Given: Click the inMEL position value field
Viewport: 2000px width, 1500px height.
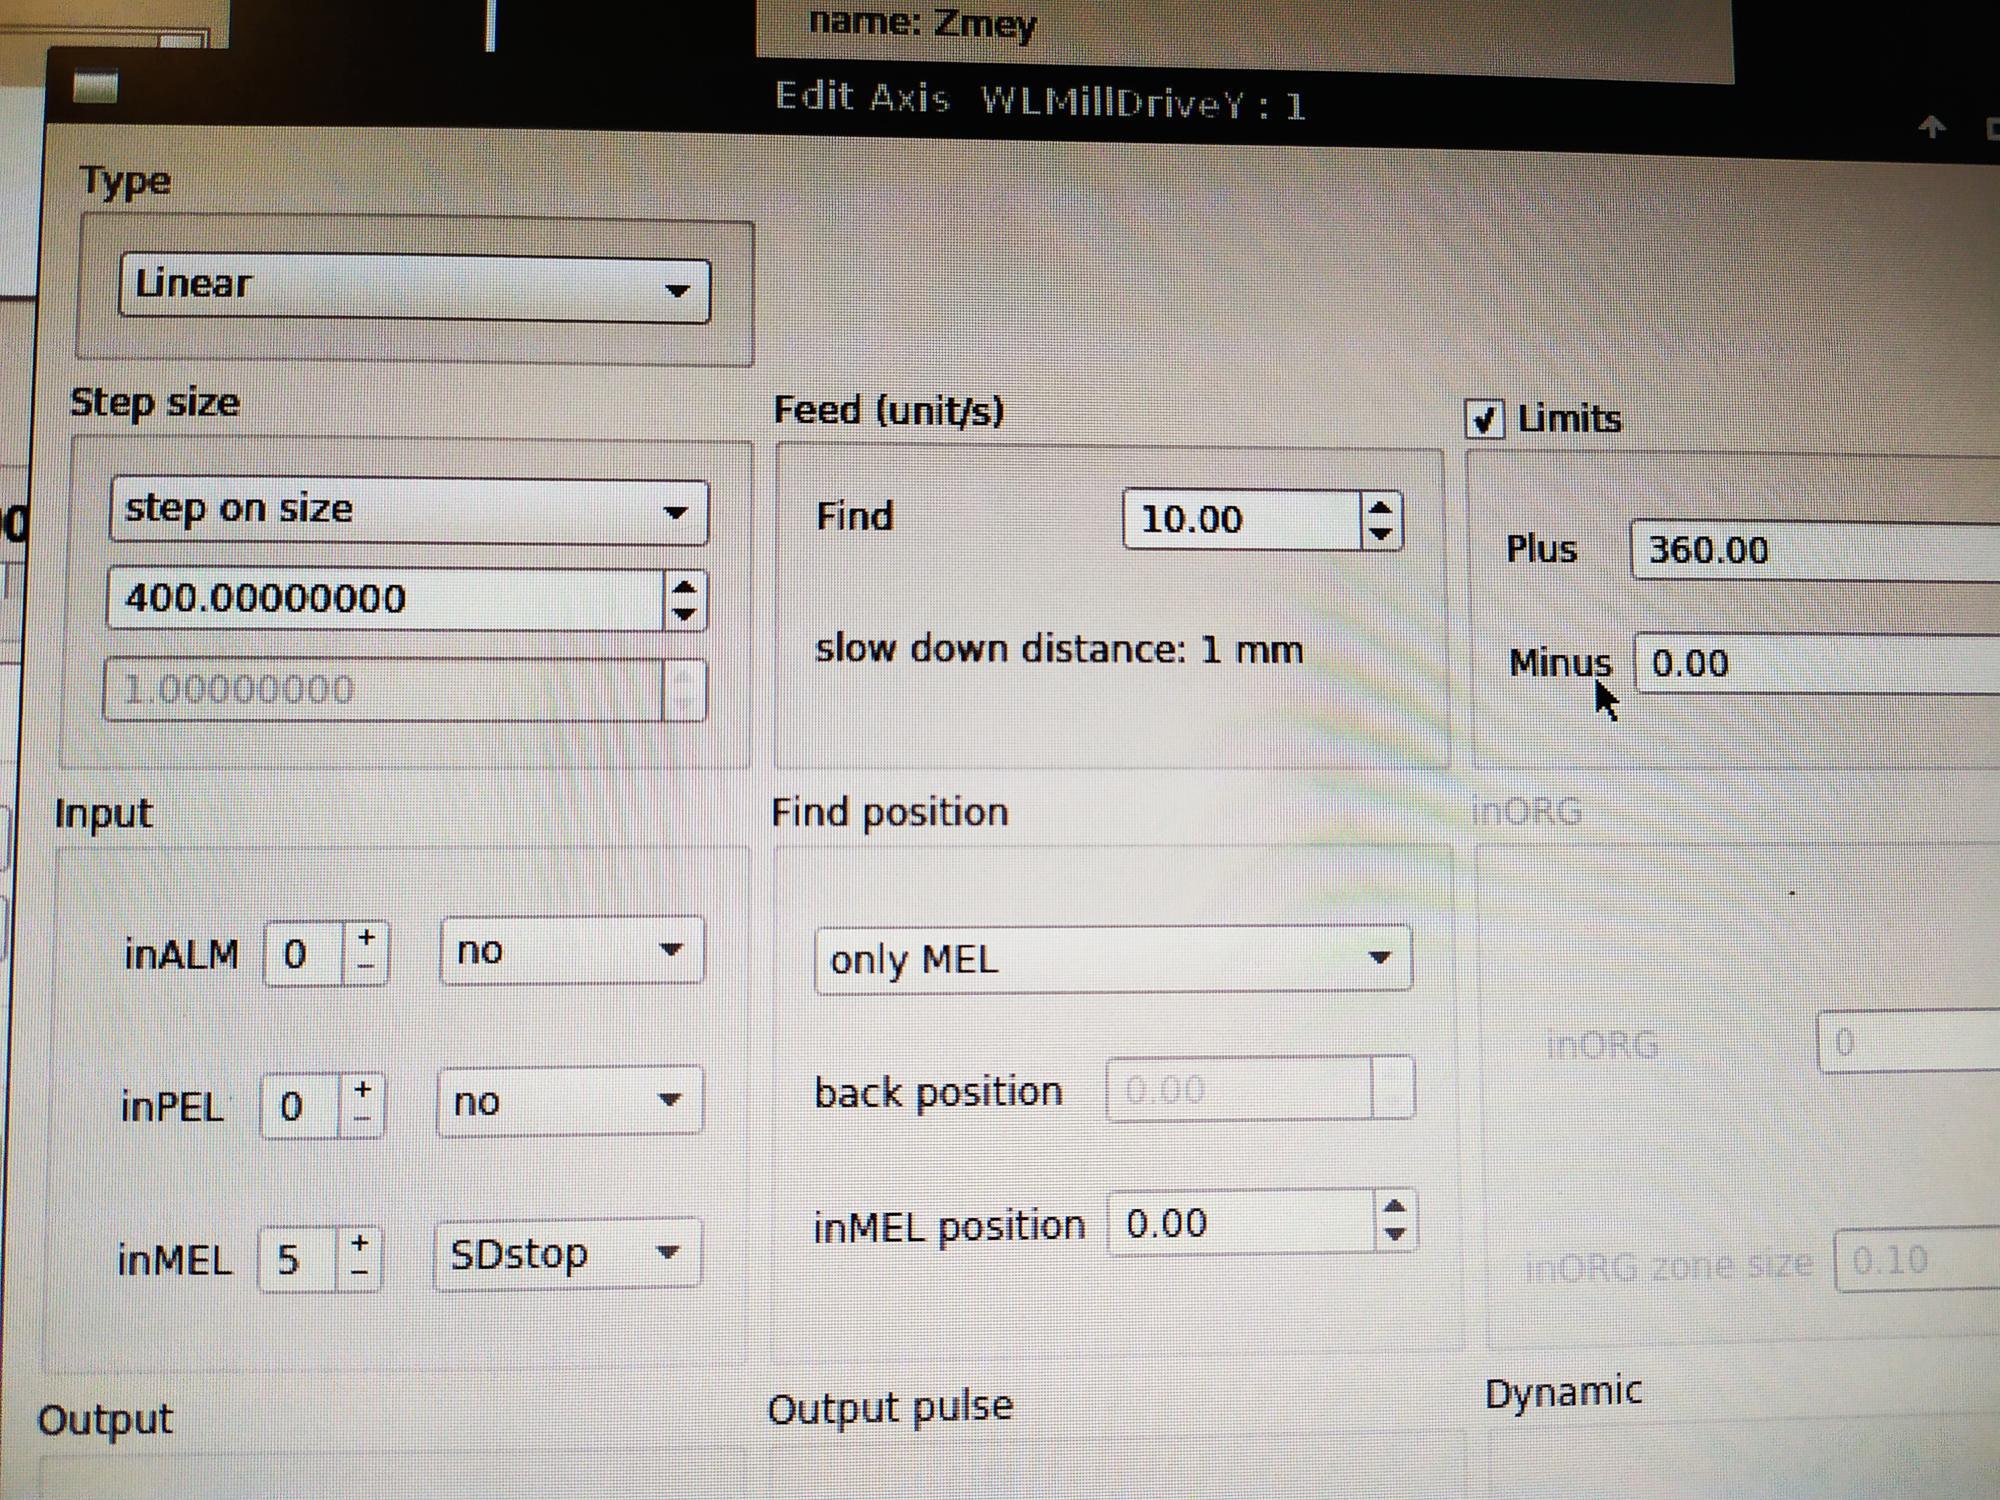Looking at the screenshot, I should 1240,1223.
